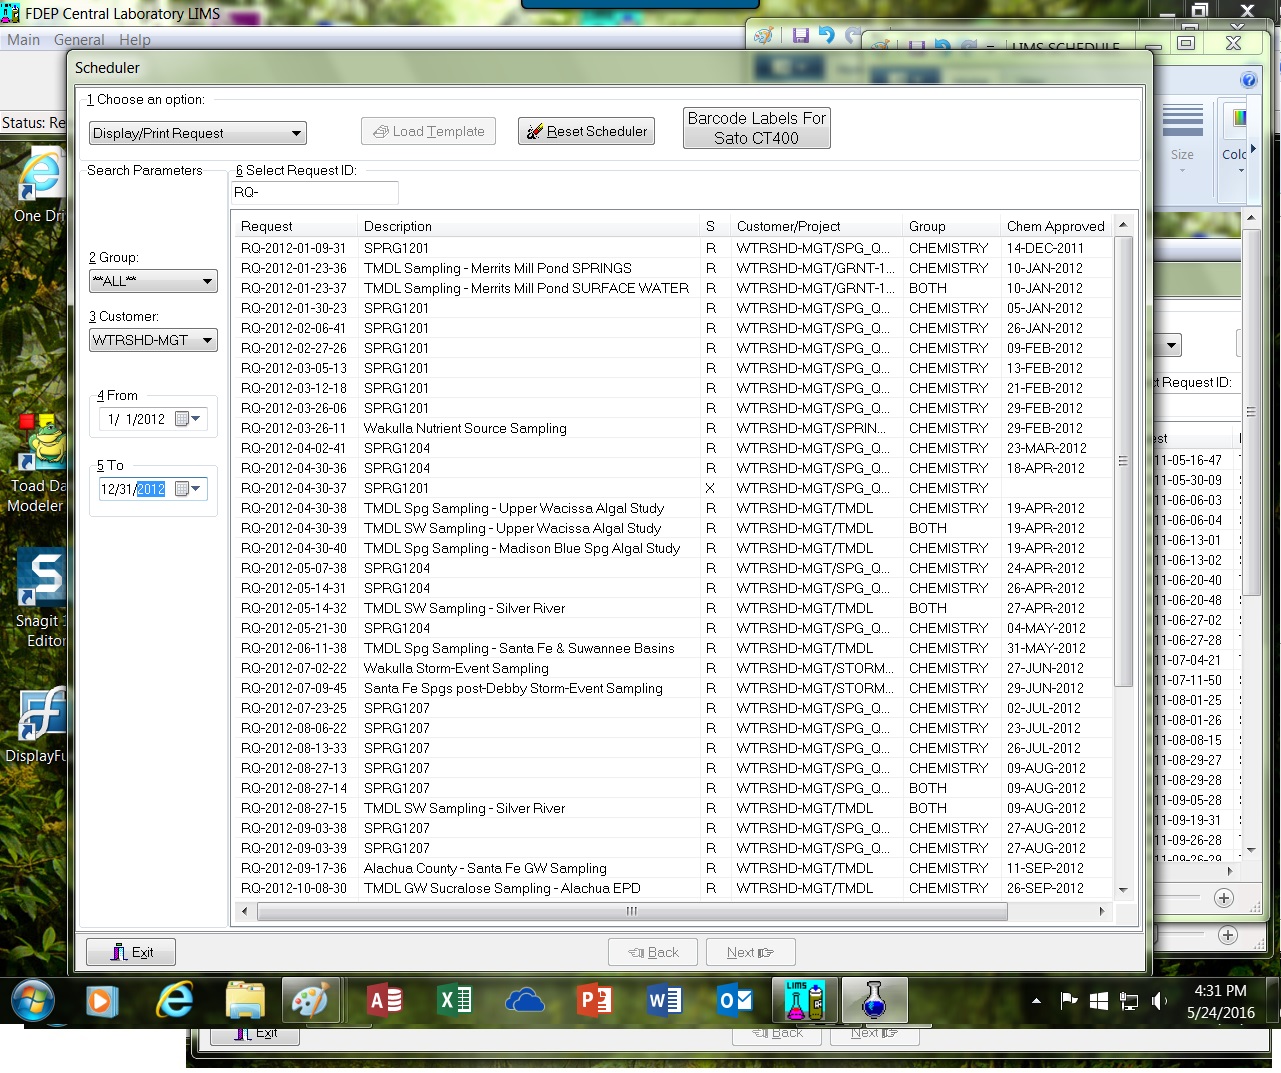This screenshot has width=1281, height=1073.
Task: Open the To date calendar picker
Action: point(188,489)
